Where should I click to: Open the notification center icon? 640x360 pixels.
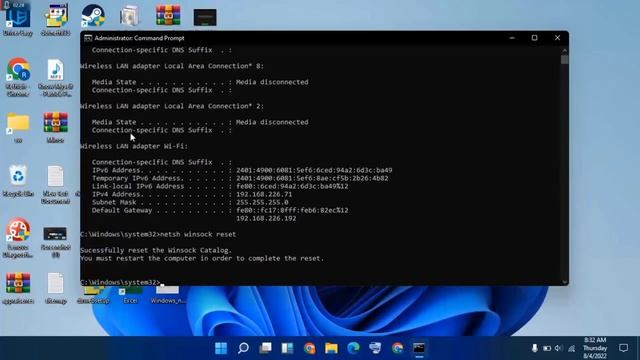[623, 348]
